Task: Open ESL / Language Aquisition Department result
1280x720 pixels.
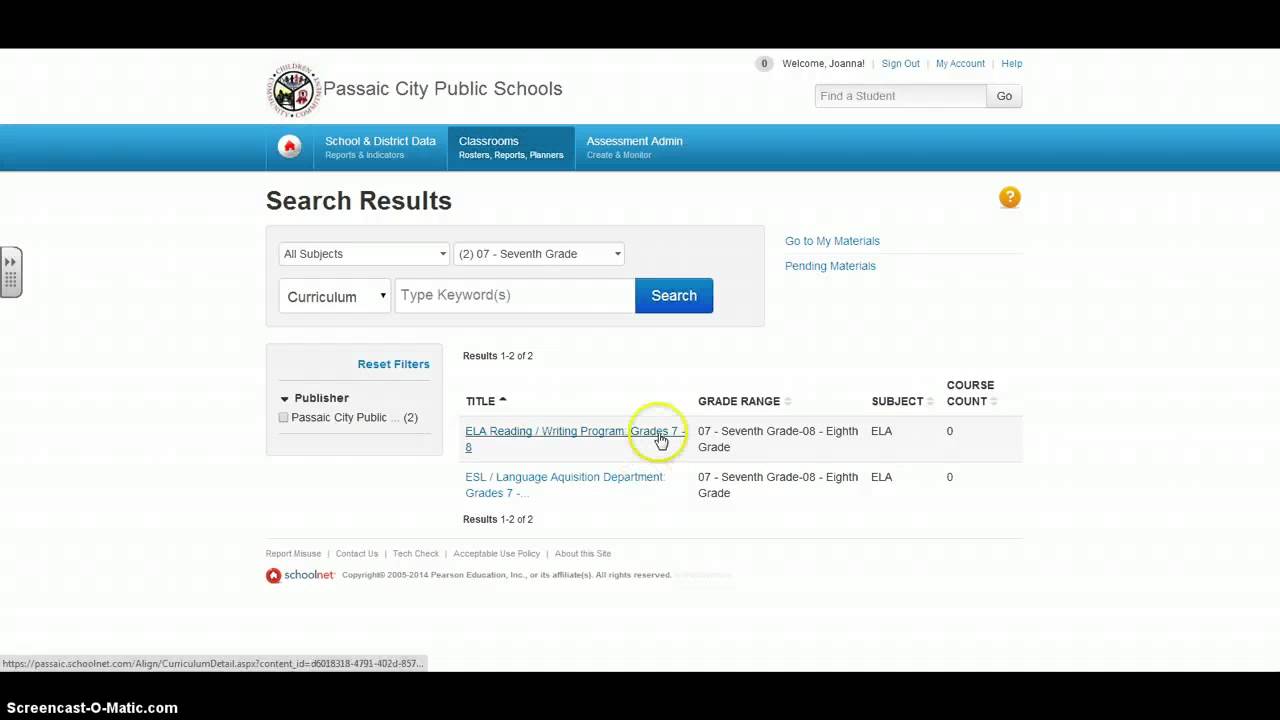Action: (565, 485)
